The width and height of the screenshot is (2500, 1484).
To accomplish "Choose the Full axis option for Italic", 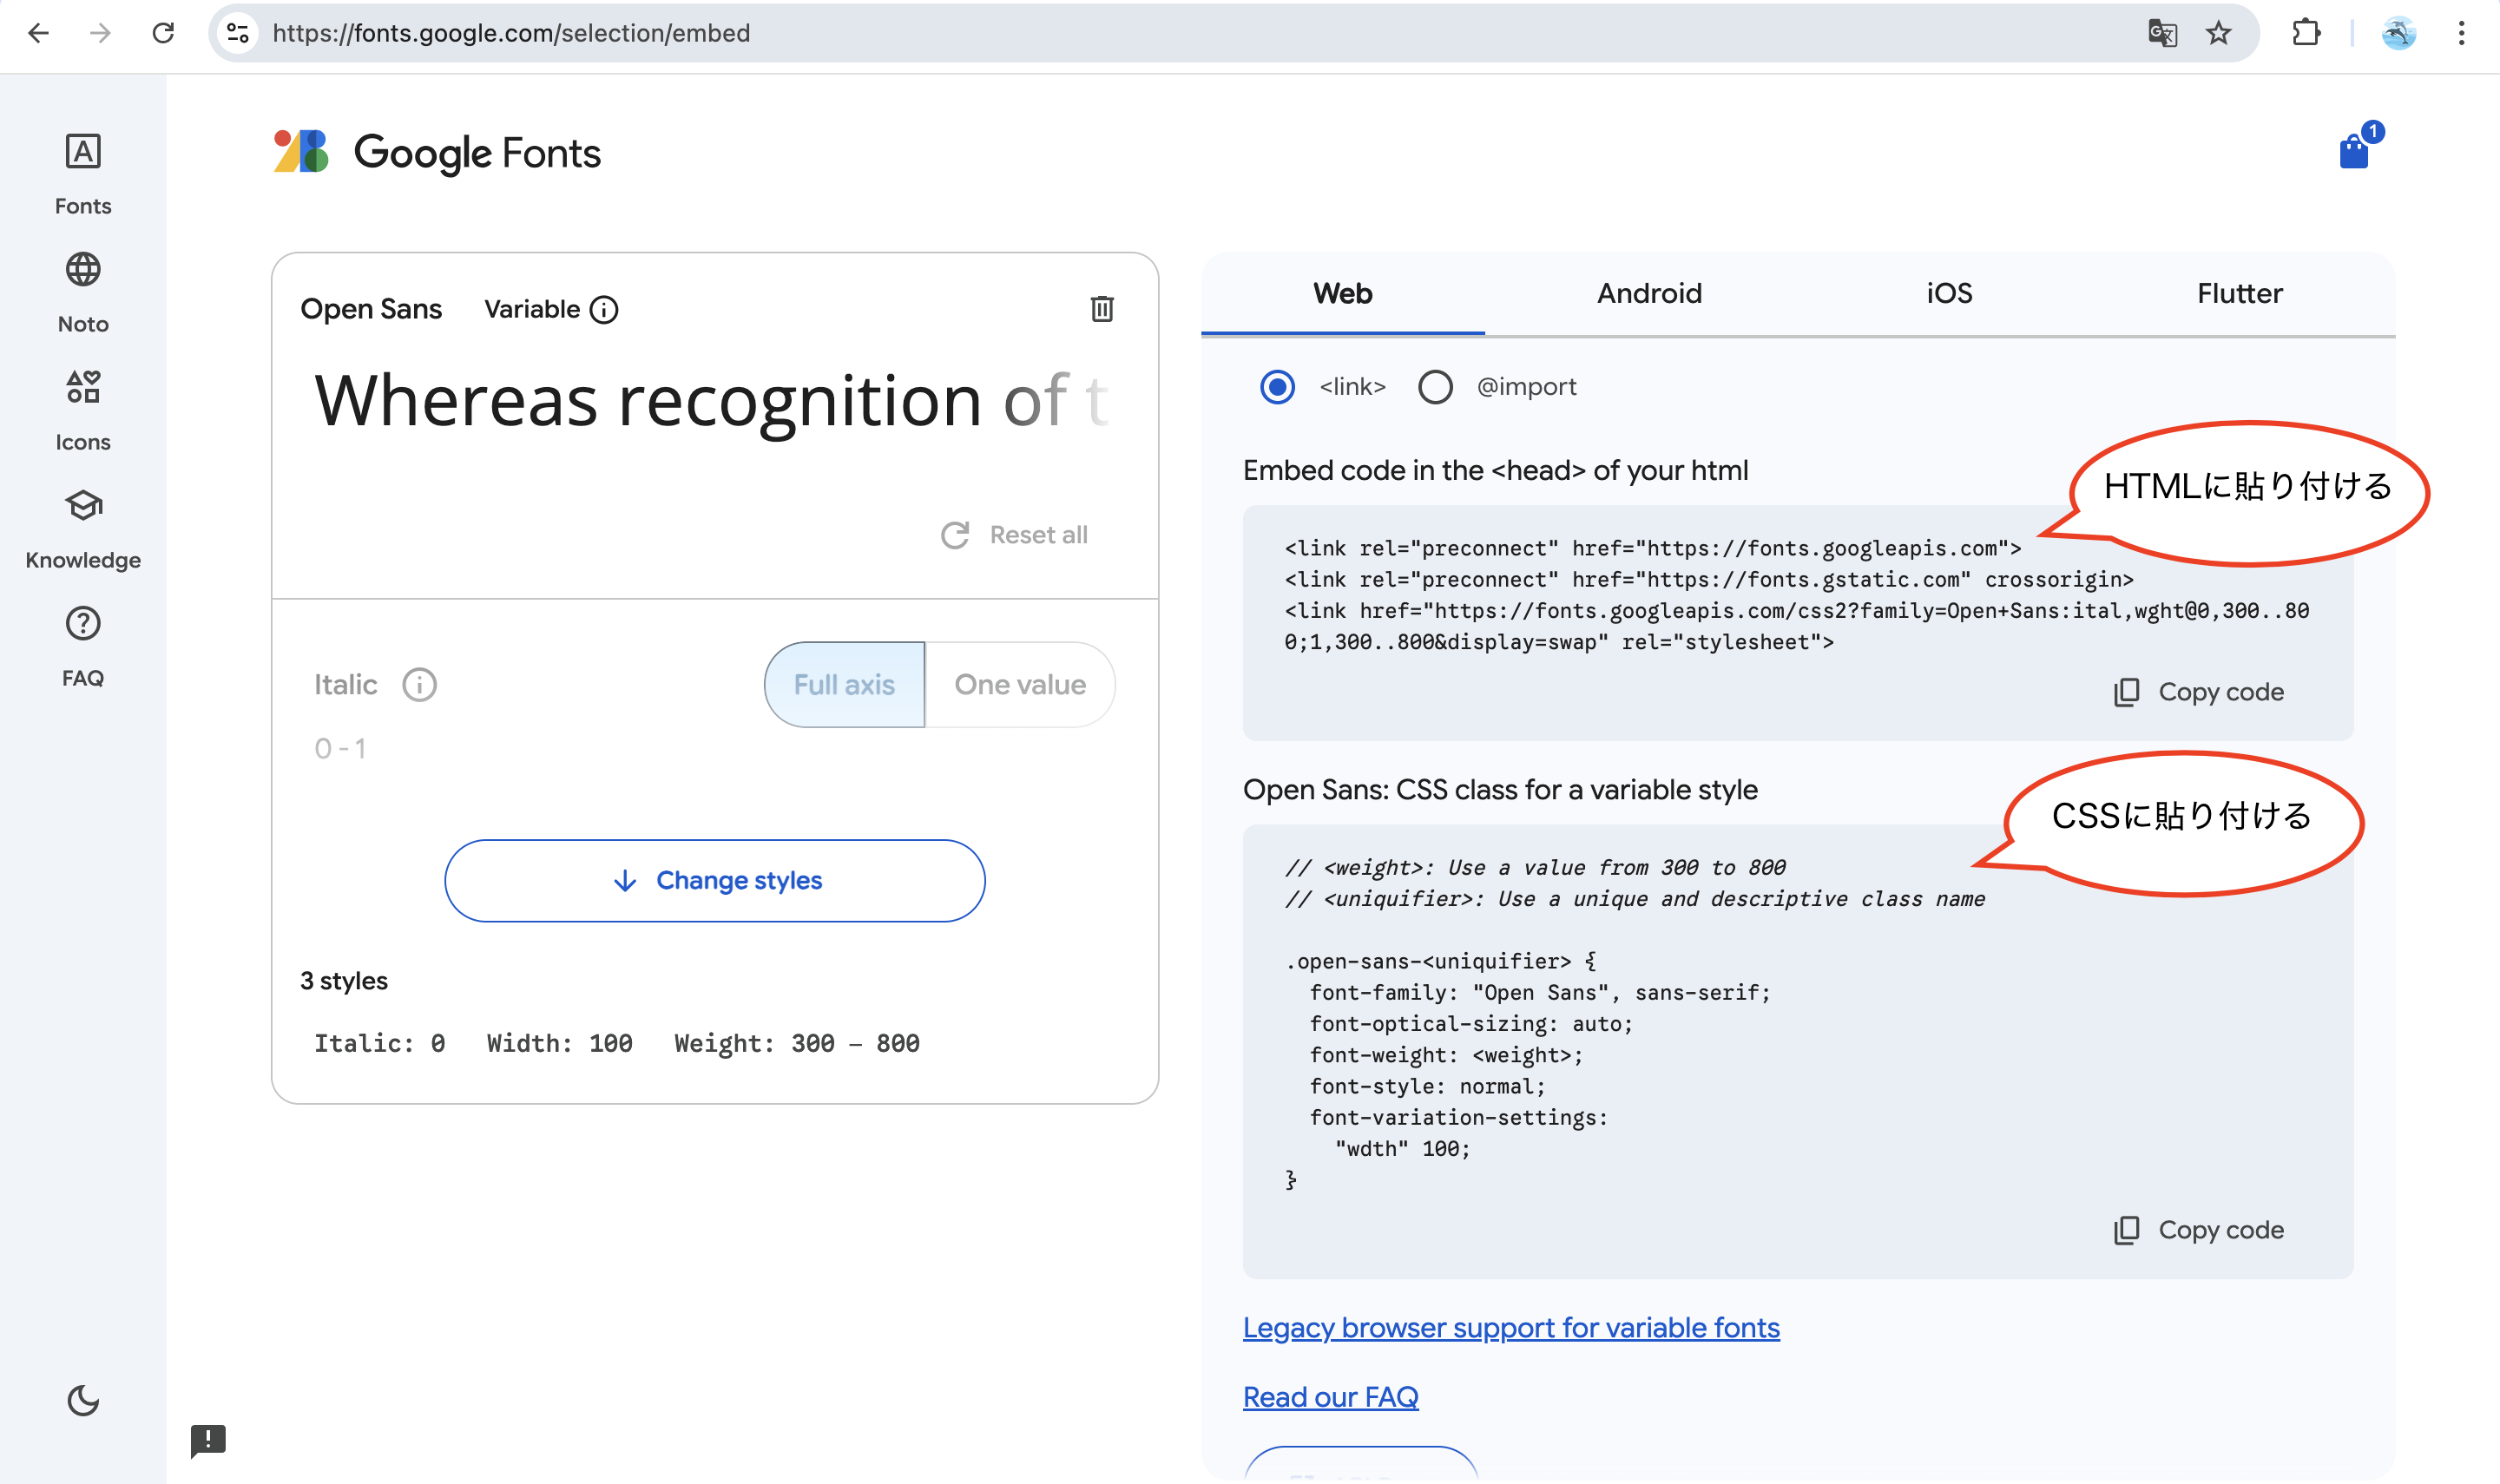I will click(844, 685).
